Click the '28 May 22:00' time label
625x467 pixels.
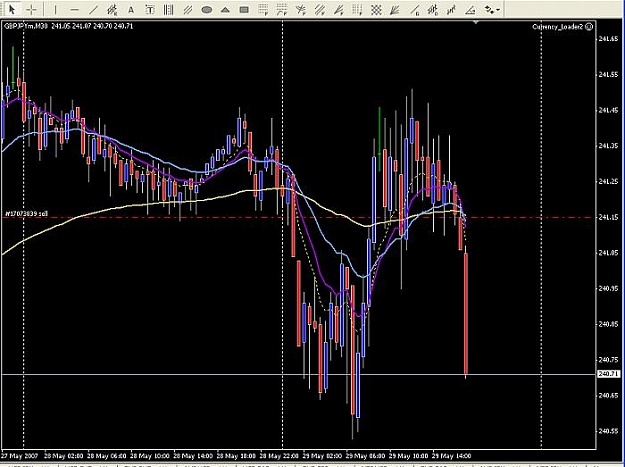[x=279, y=455]
